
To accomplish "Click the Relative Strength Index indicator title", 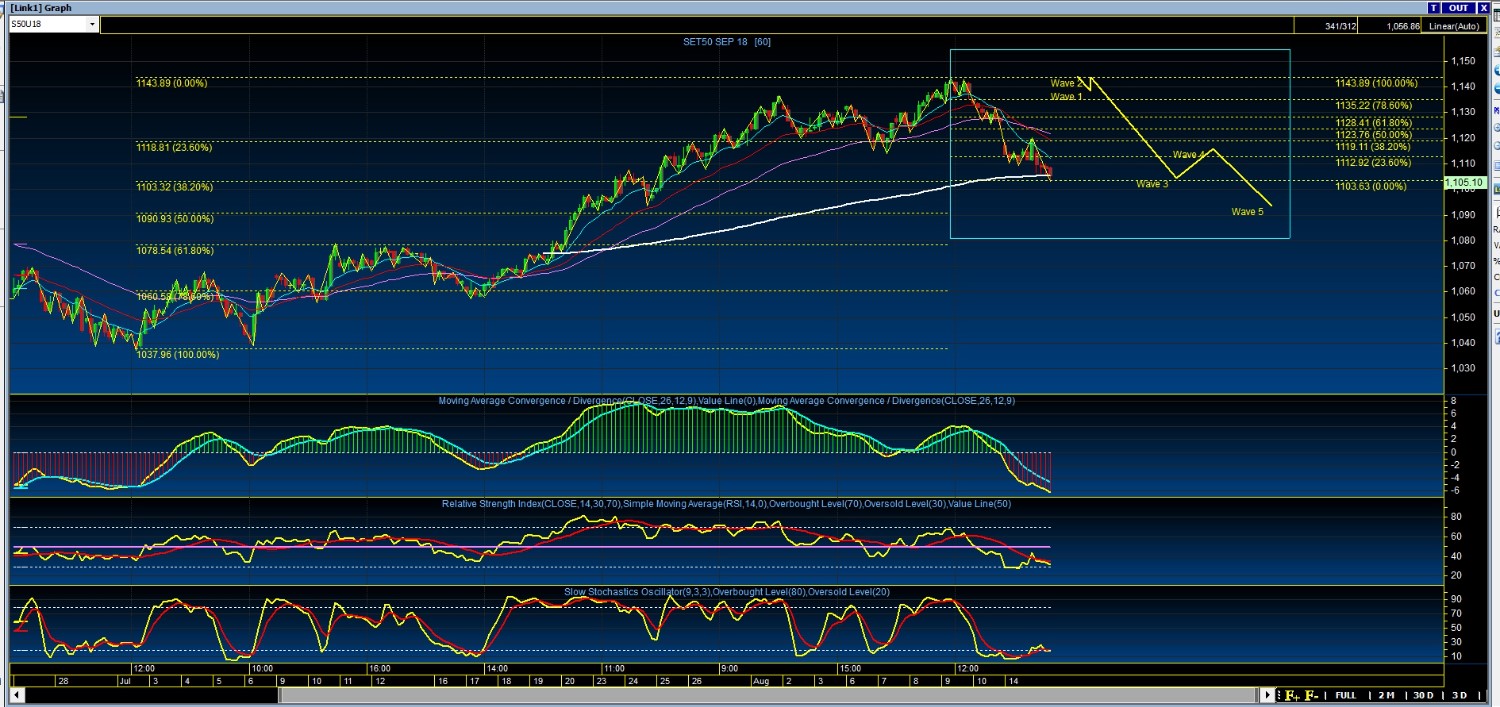I will click(726, 504).
